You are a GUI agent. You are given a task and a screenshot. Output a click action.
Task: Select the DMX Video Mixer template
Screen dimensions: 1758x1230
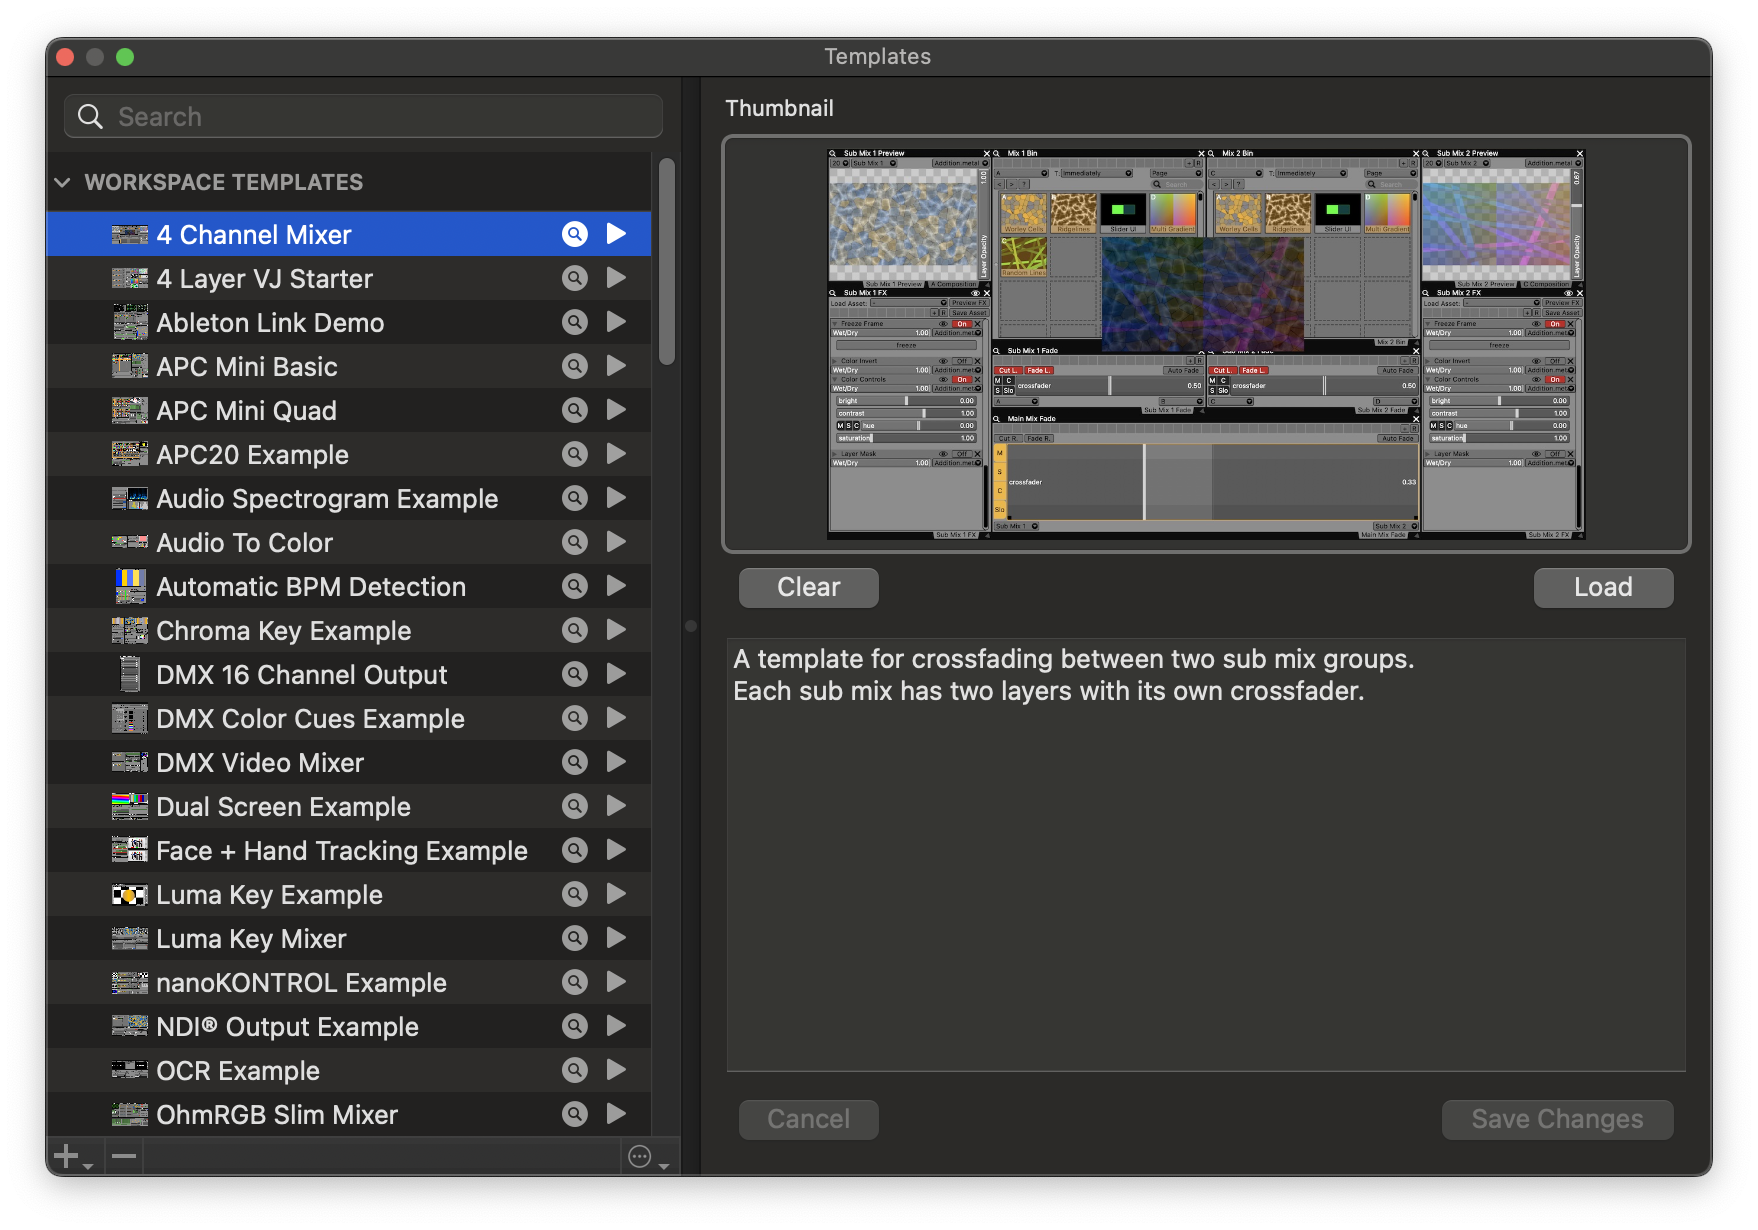point(348,762)
